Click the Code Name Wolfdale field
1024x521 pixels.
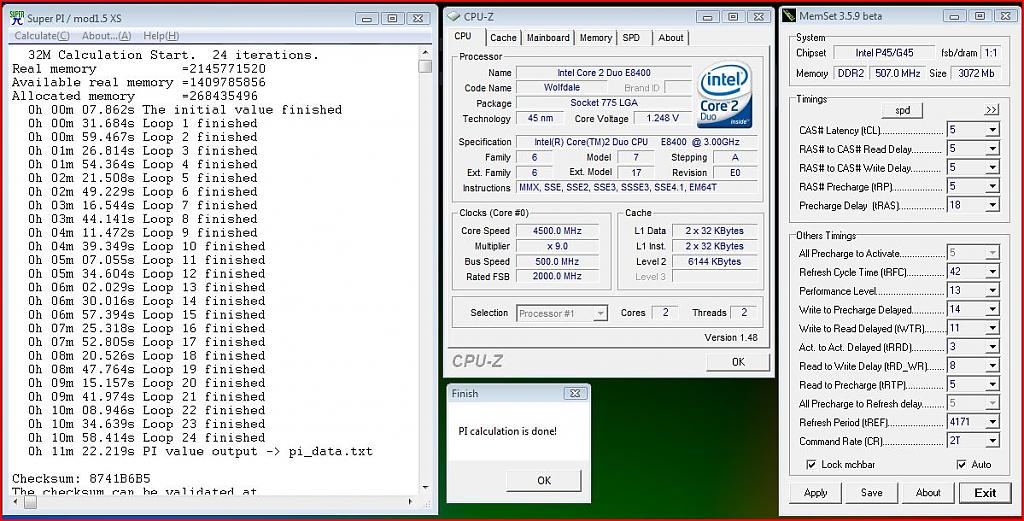click(562, 87)
